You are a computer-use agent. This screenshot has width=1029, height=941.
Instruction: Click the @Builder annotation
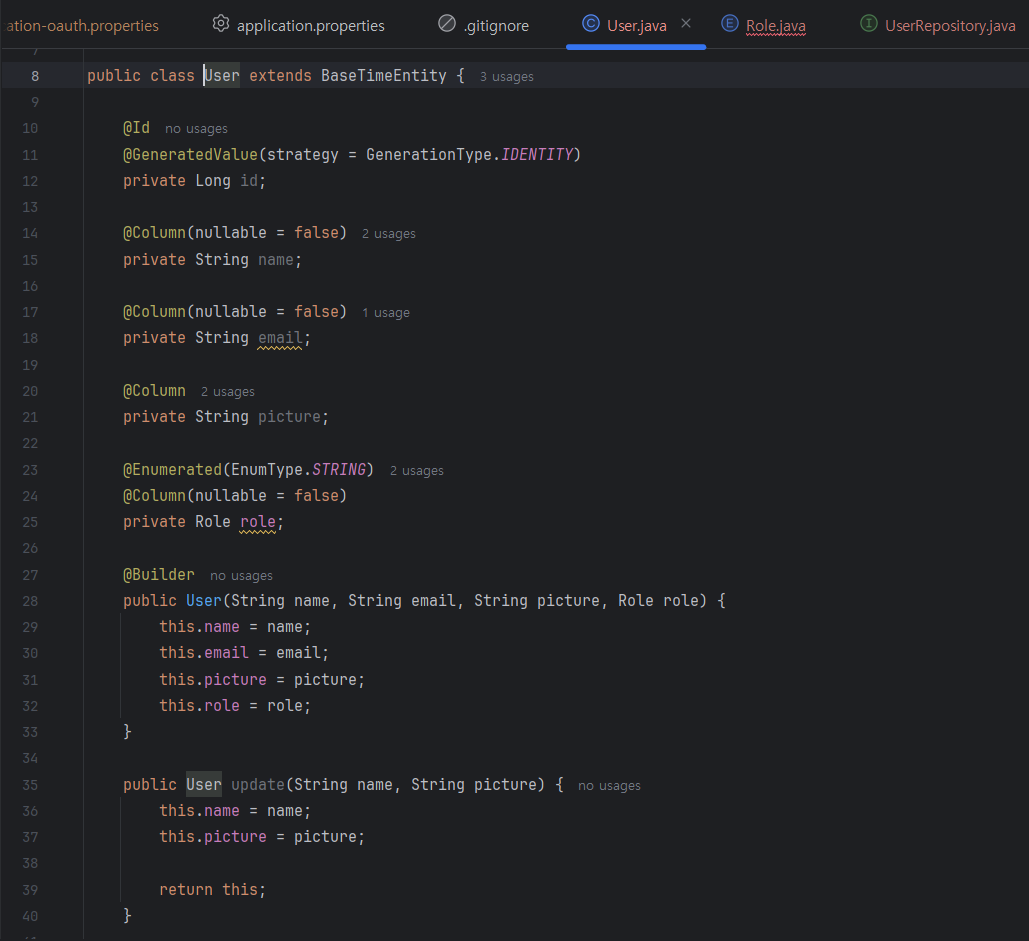[159, 574]
